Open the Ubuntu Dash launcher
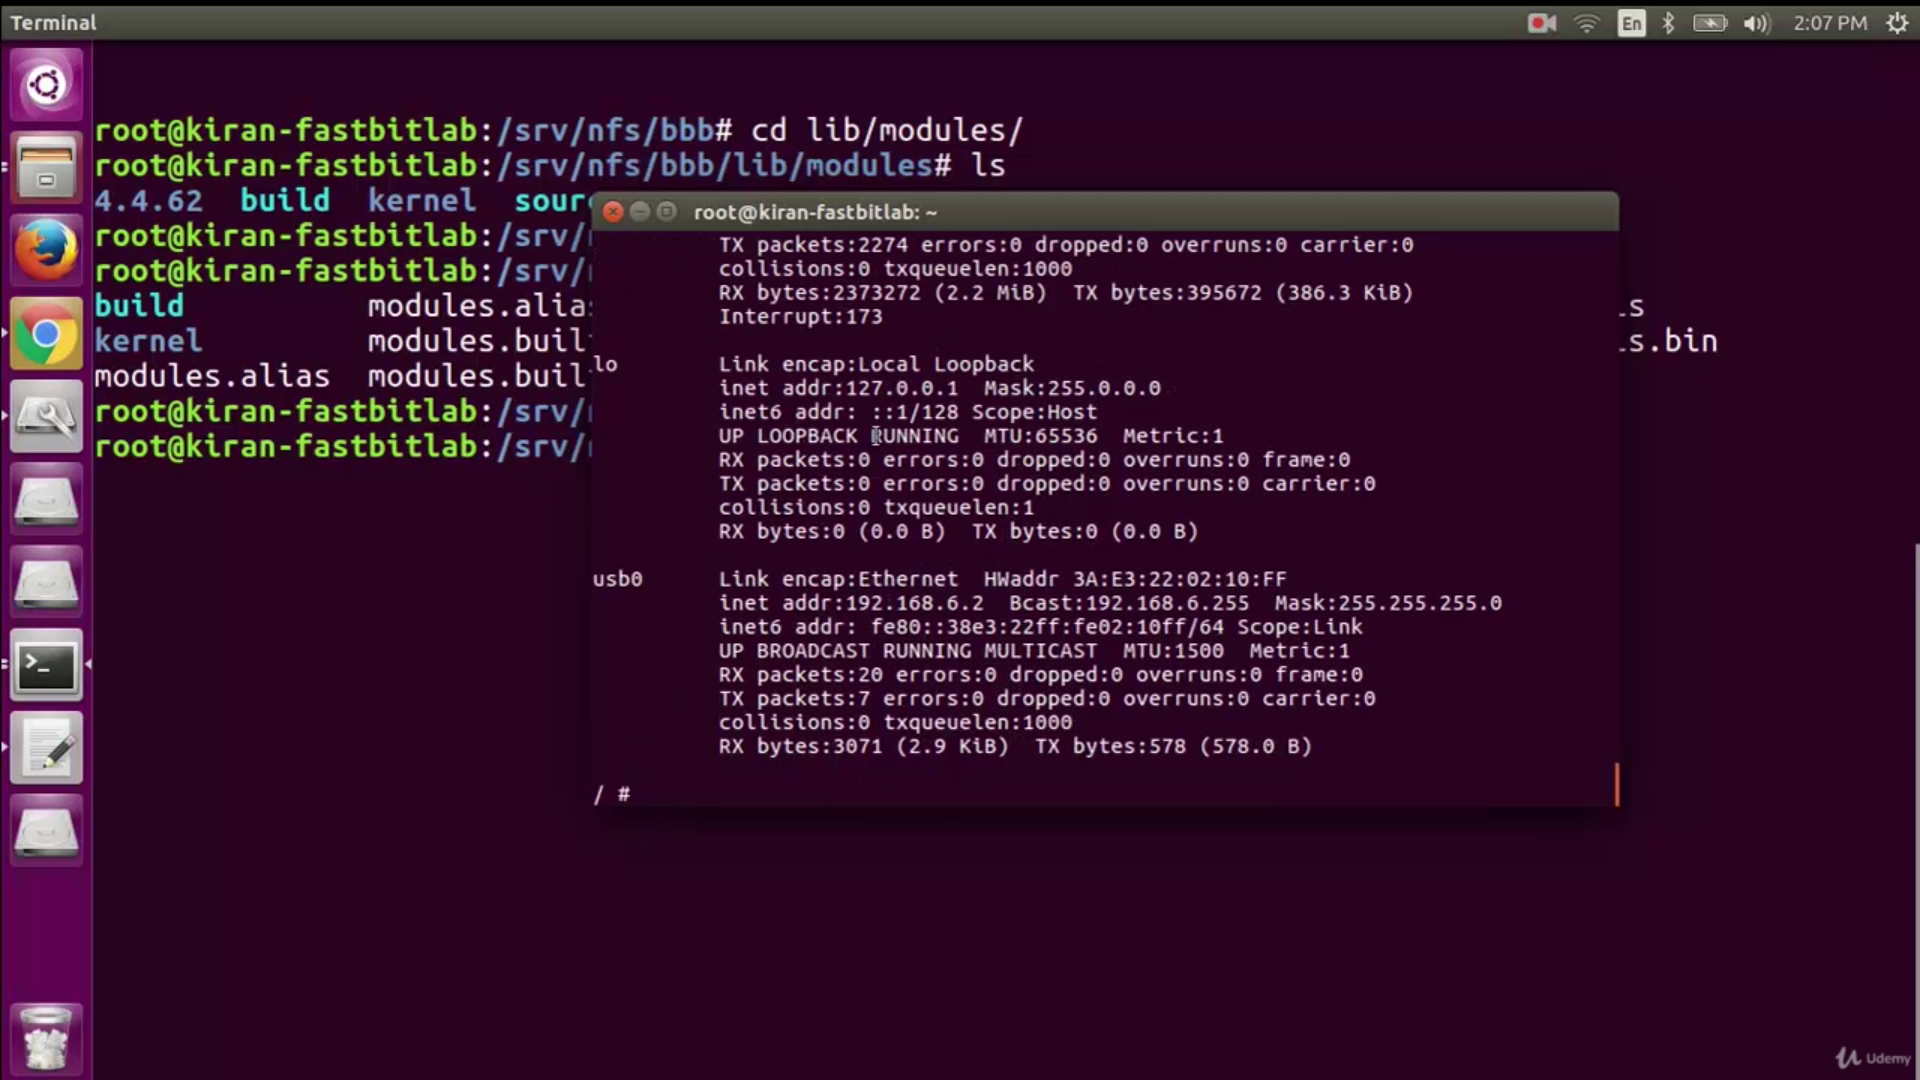 46,85
